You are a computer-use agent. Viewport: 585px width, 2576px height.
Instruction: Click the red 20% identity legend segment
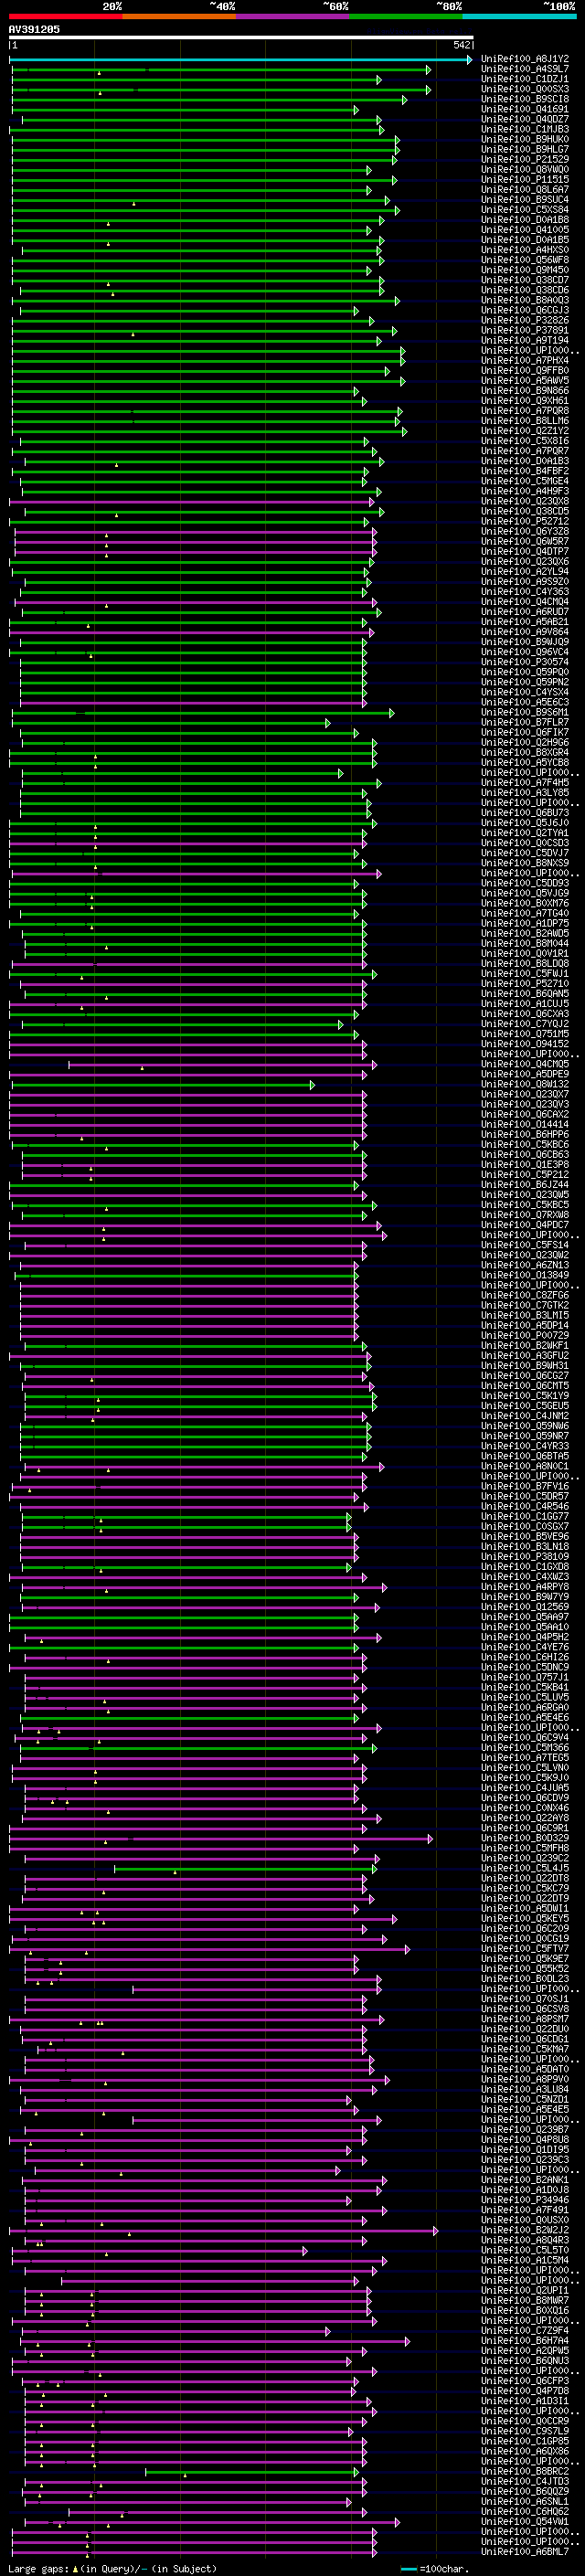(x=65, y=16)
